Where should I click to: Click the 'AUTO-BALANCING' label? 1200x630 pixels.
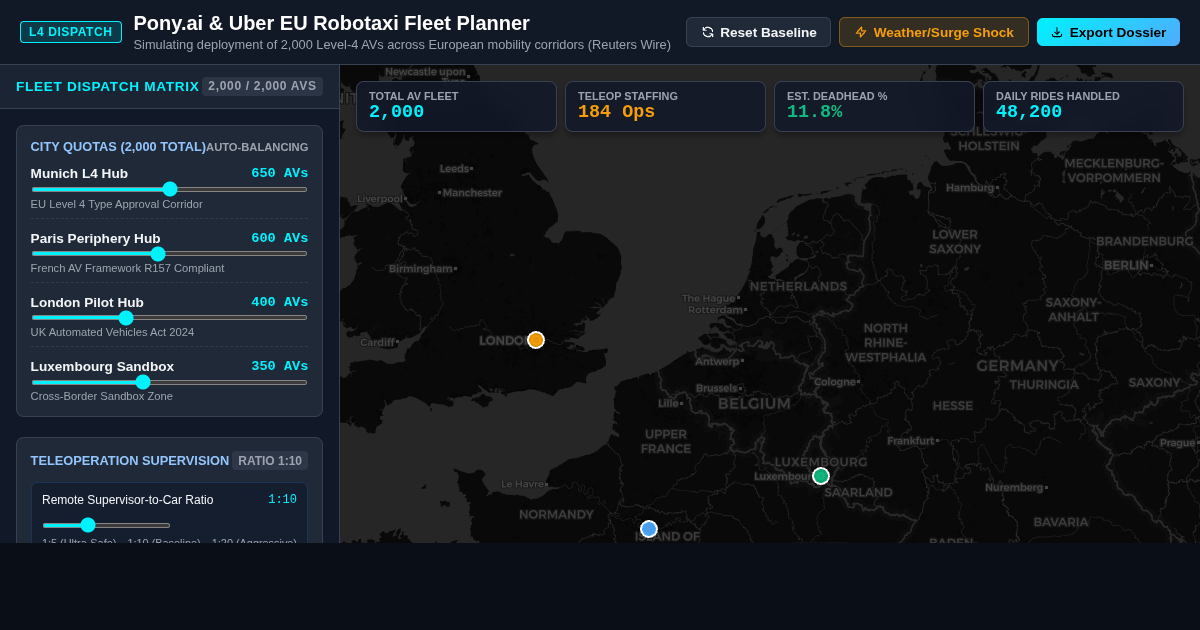[257, 147]
